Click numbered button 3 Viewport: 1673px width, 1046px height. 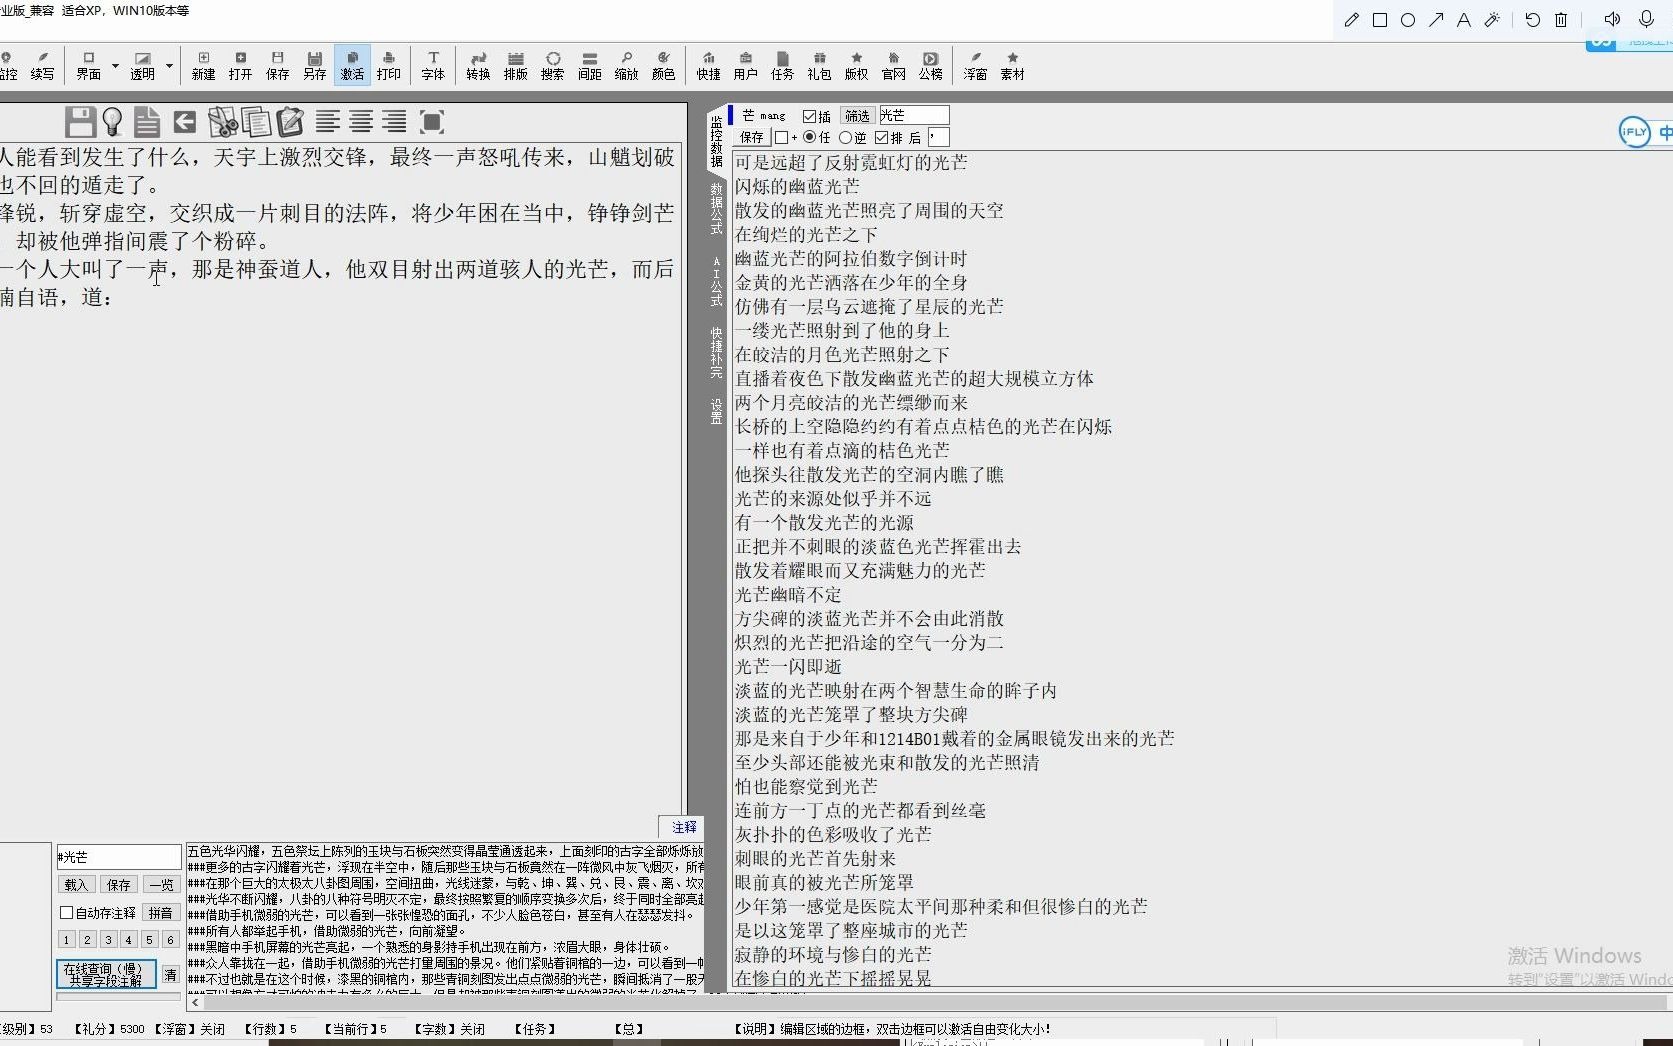(x=108, y=940)
